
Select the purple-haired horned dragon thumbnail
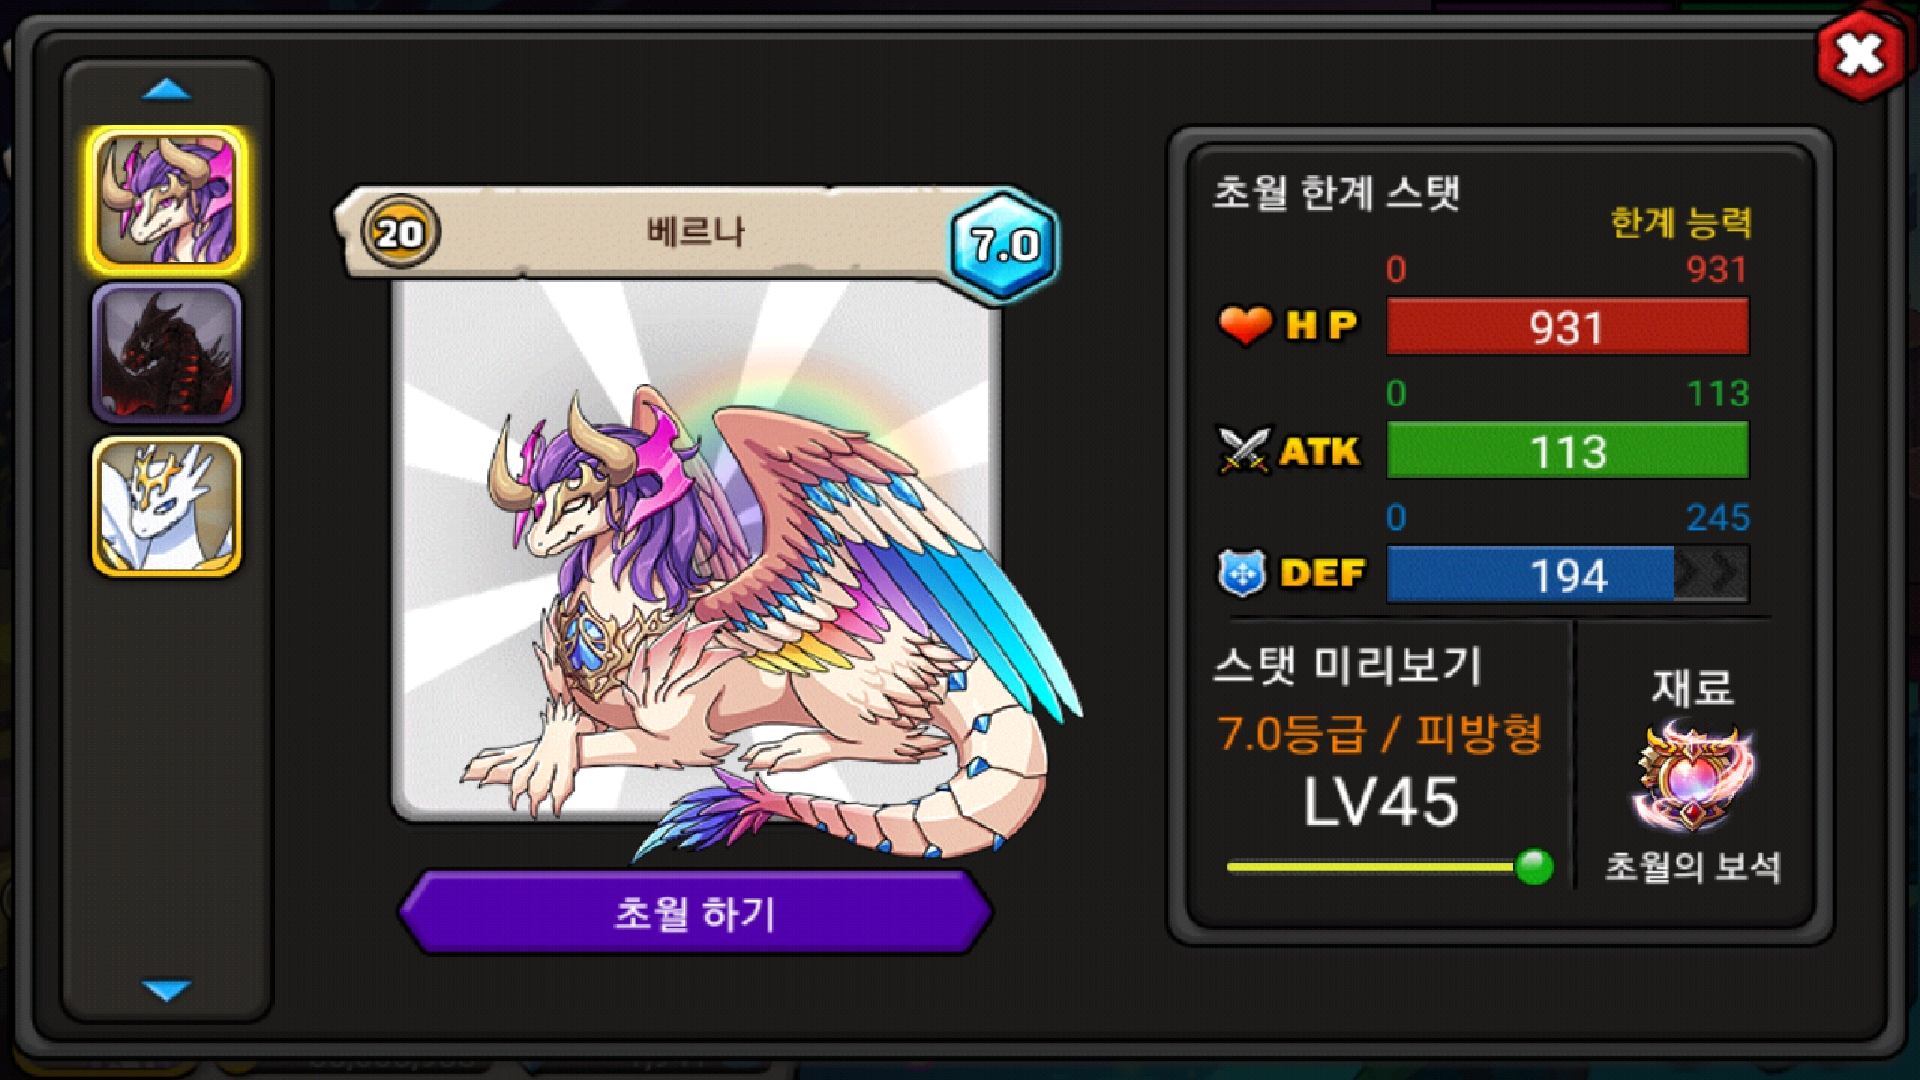pyautogui.click(x=167, y=201)
